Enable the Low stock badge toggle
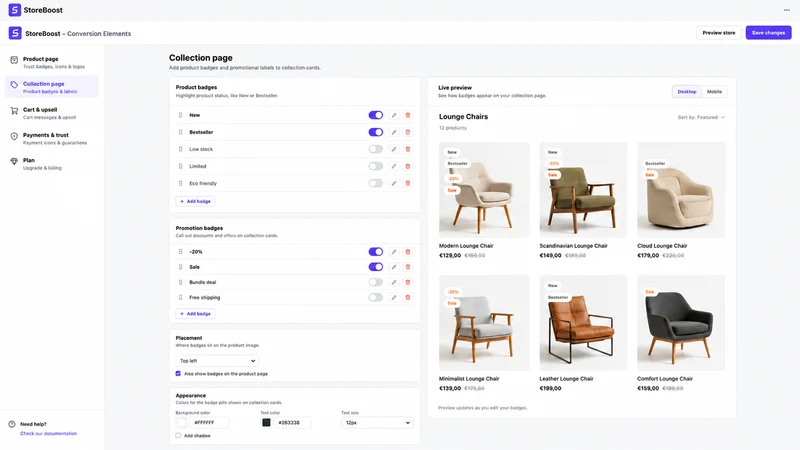Screen dimensions: 800x450 click(x=376, y=149)
